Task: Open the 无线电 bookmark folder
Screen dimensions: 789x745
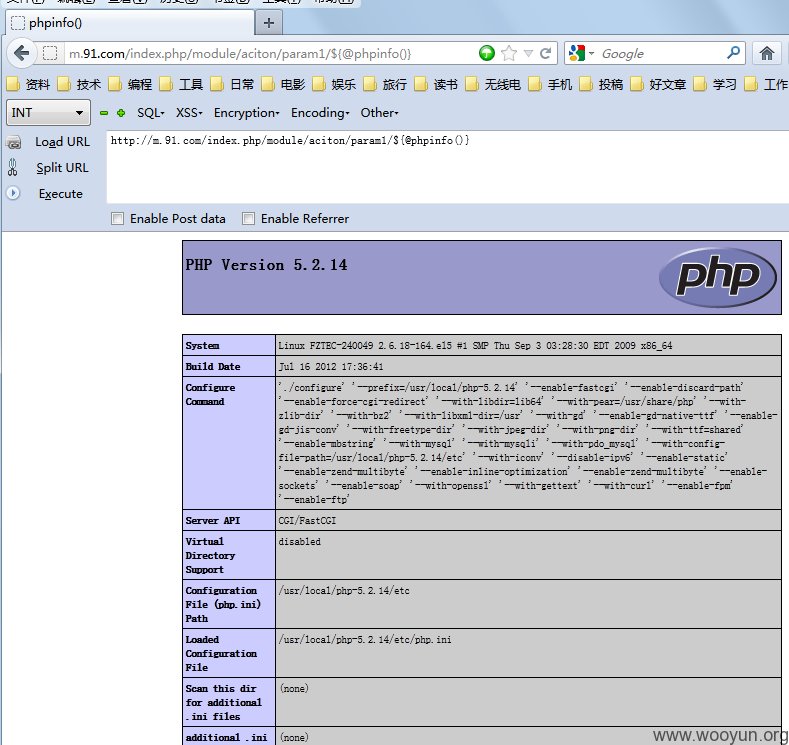Action: 493,85
